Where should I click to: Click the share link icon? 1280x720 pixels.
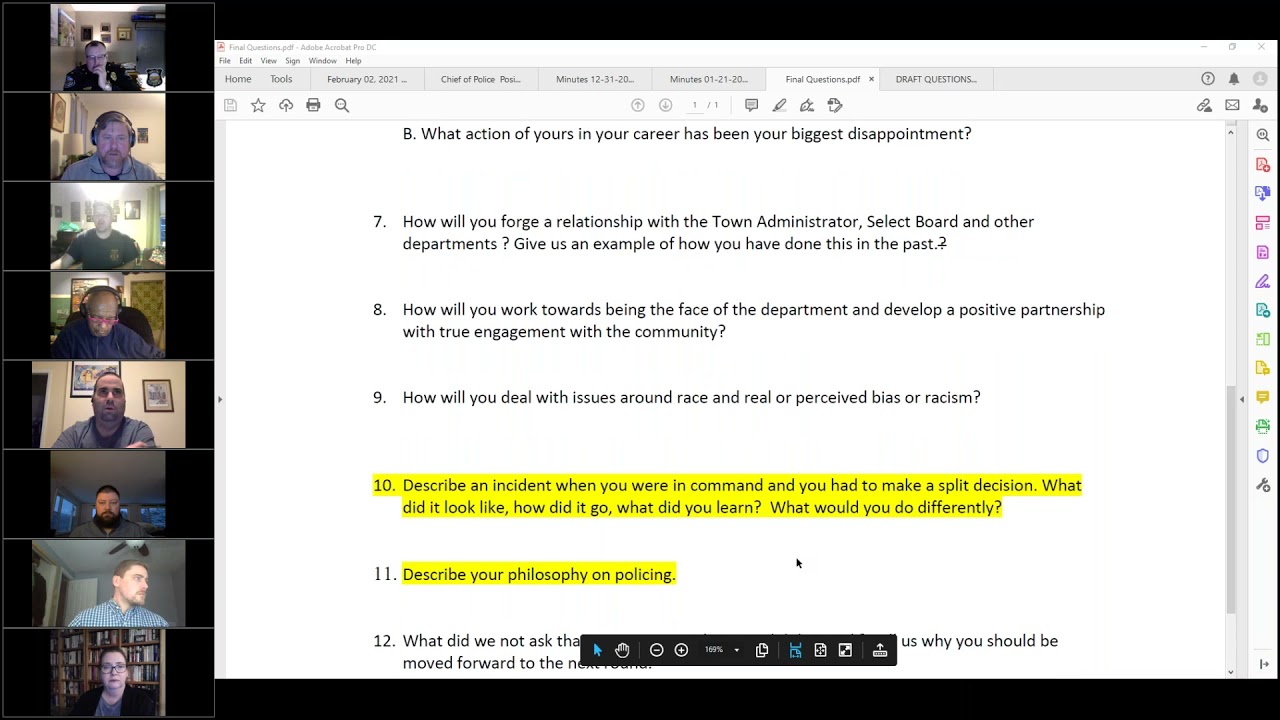pos(1204,105)
